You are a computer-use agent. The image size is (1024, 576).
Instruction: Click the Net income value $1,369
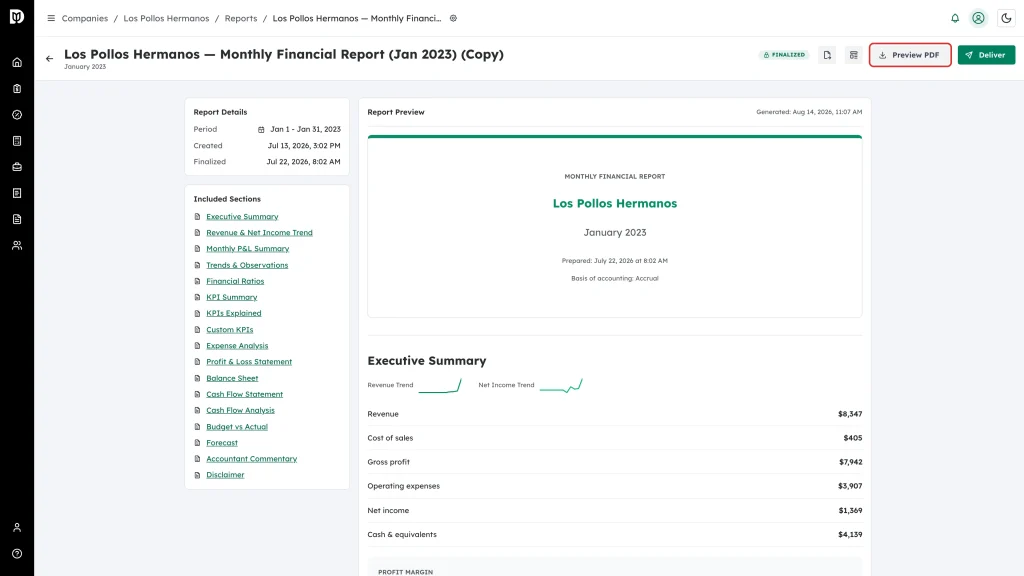point(850,511)
